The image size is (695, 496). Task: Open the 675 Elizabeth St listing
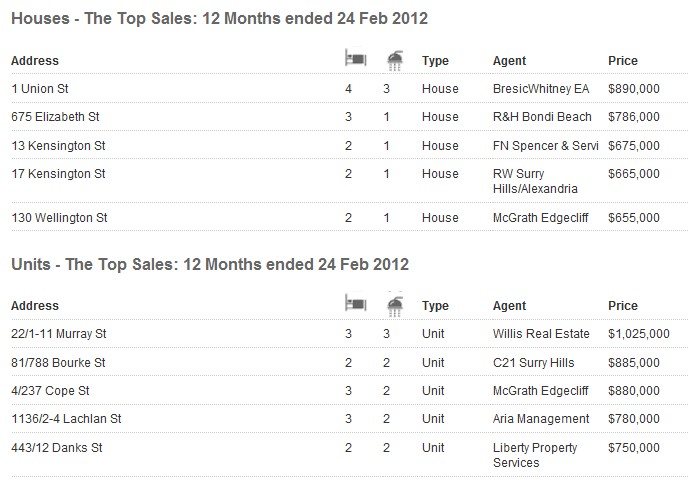55,117
